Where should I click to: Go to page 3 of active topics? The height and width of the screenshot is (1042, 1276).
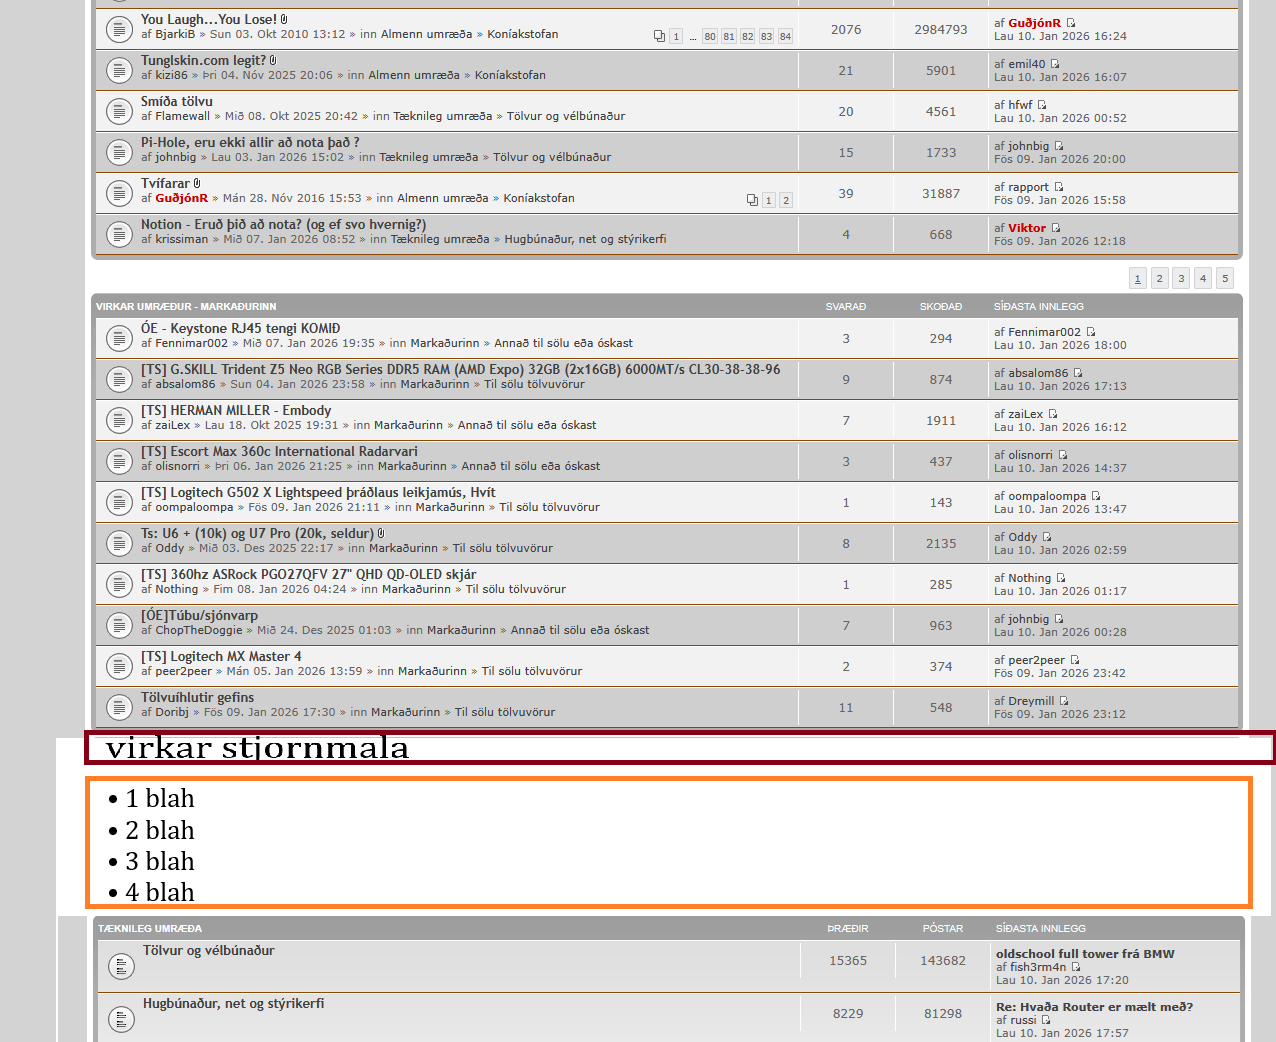(x=1181, y=278)
